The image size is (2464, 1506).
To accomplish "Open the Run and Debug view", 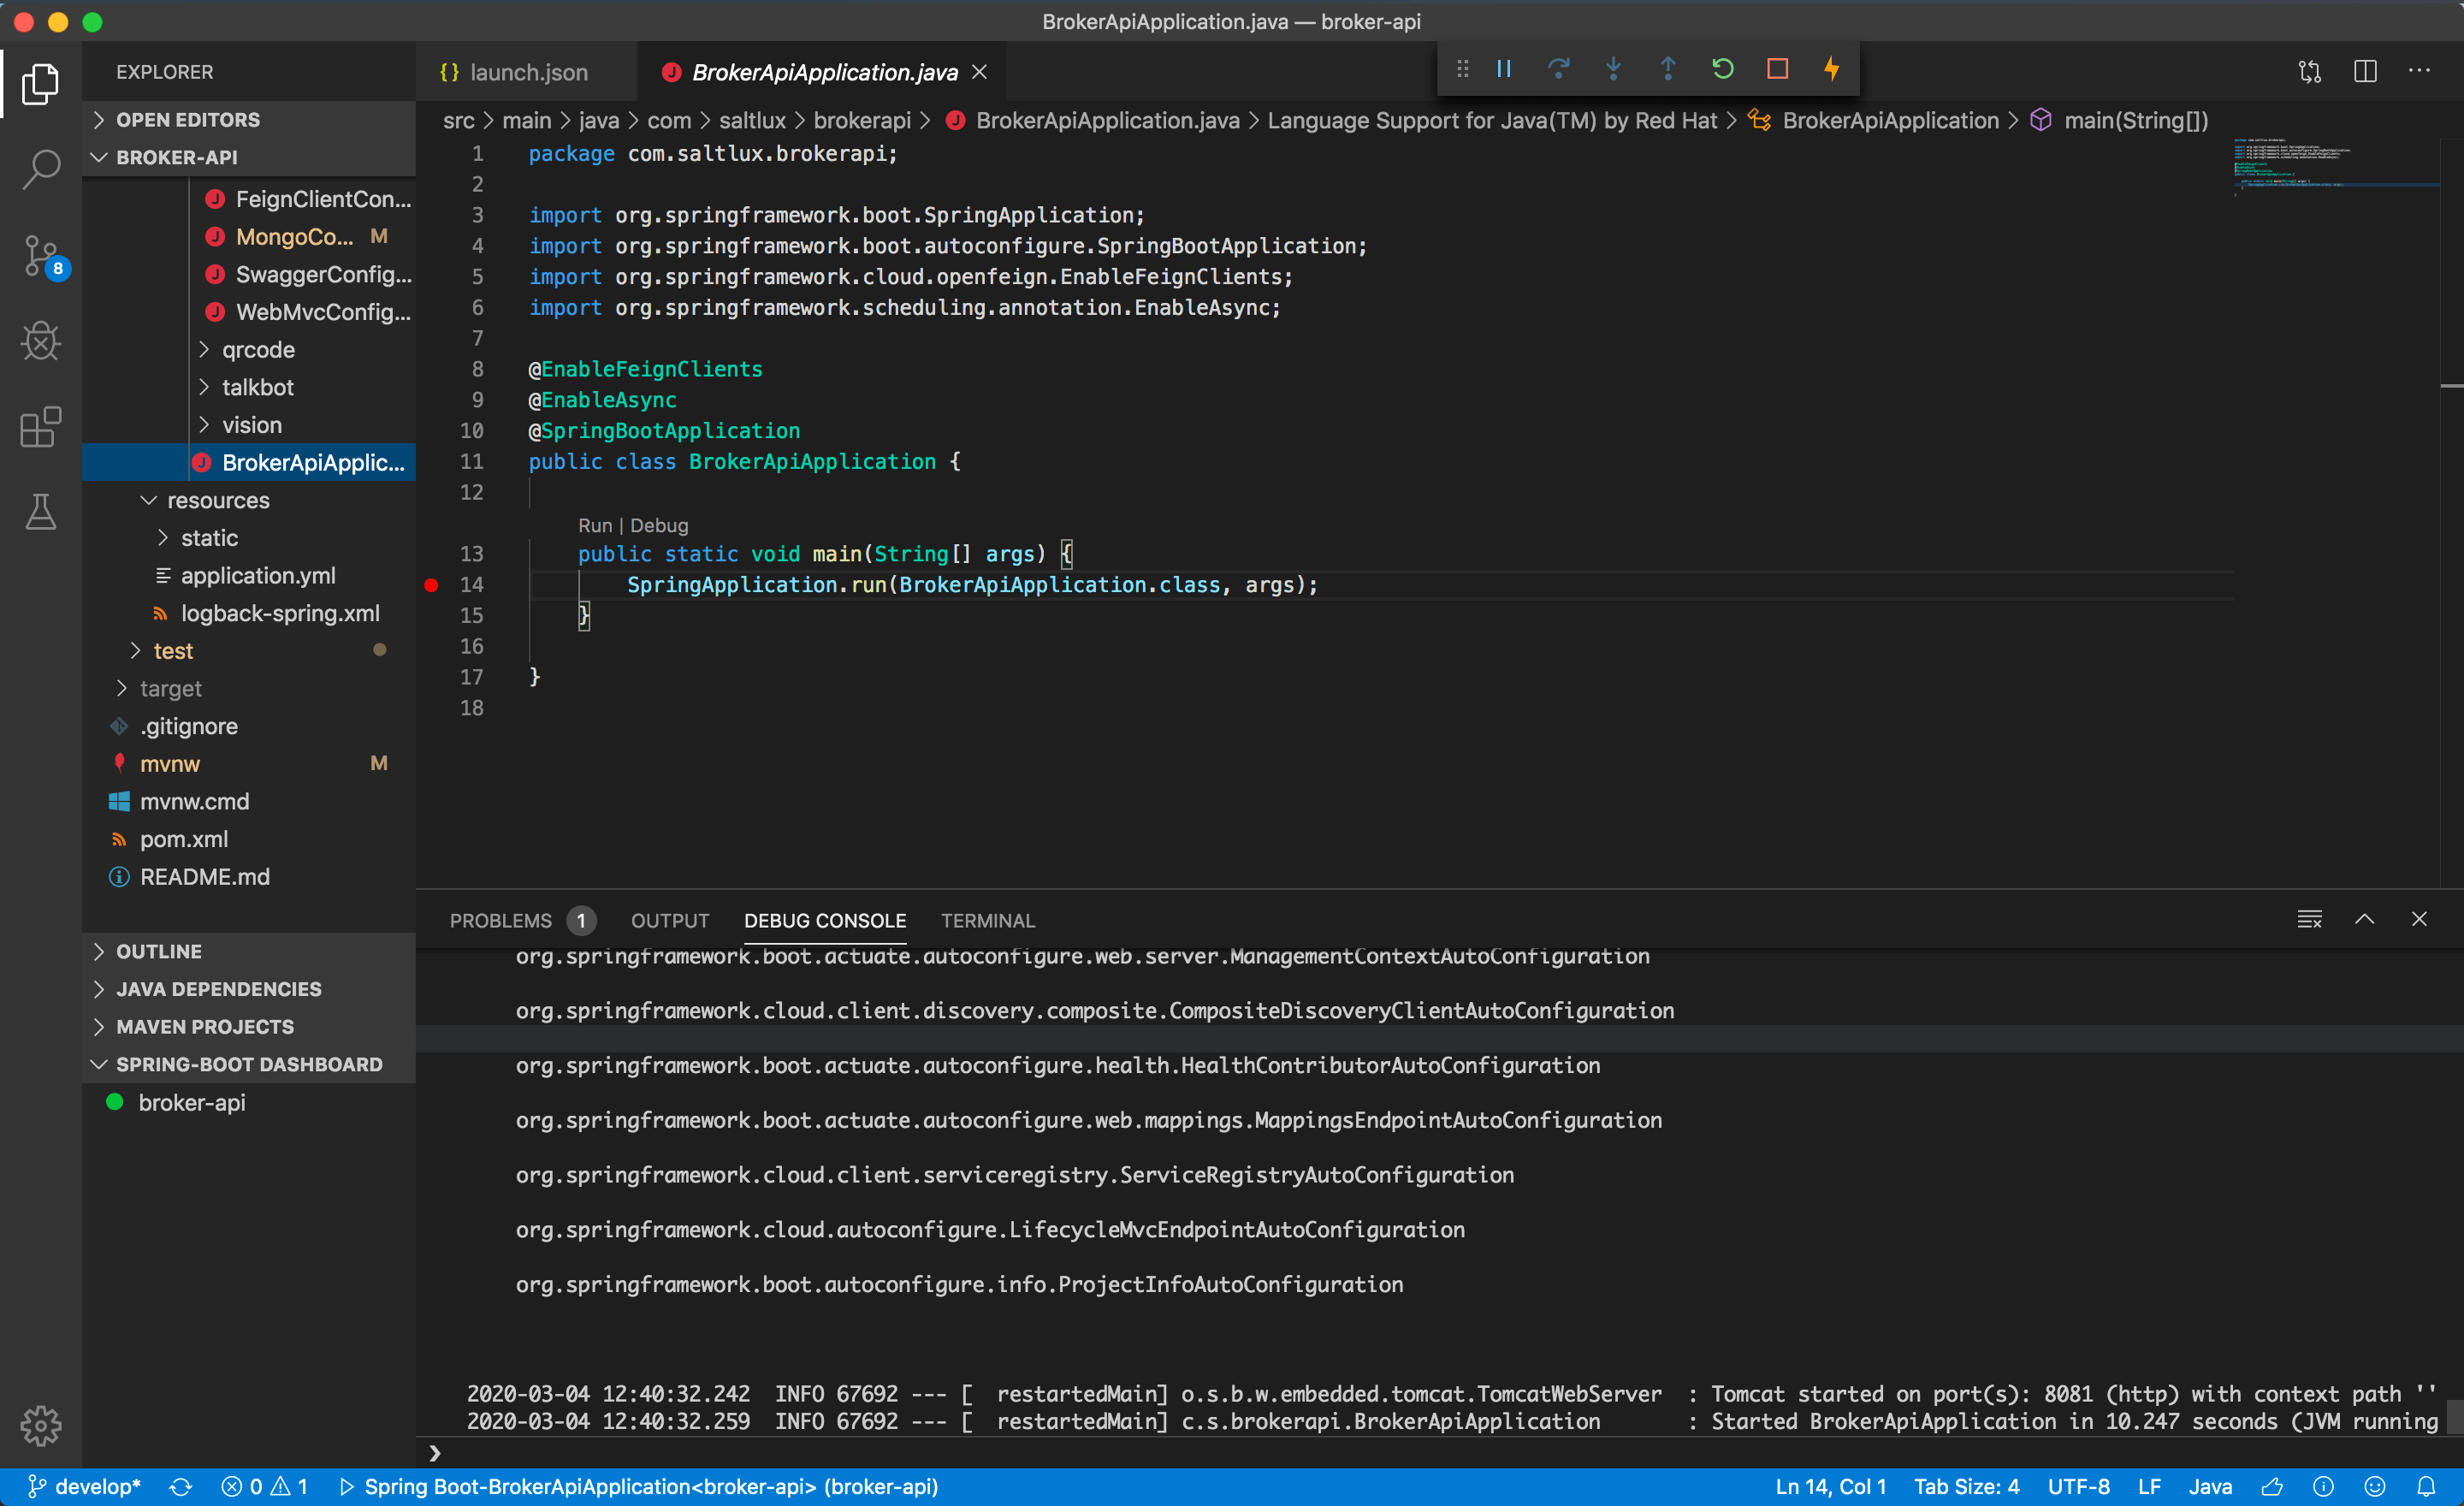I will [40, 341].
